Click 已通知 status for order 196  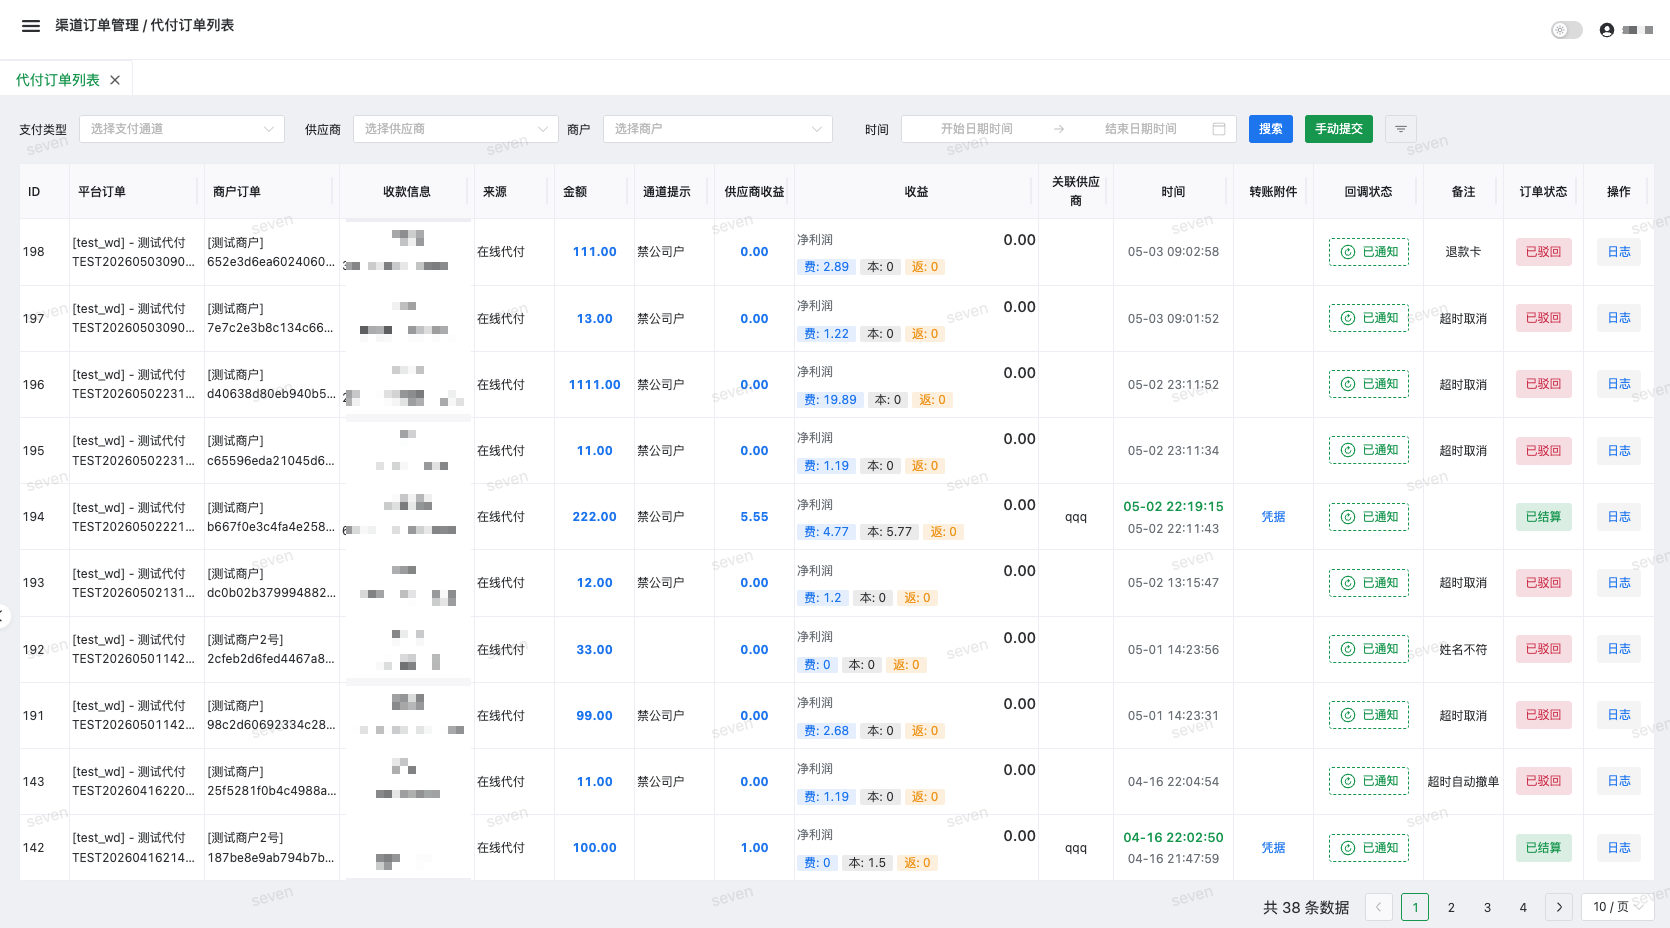tap(1369, 384)
